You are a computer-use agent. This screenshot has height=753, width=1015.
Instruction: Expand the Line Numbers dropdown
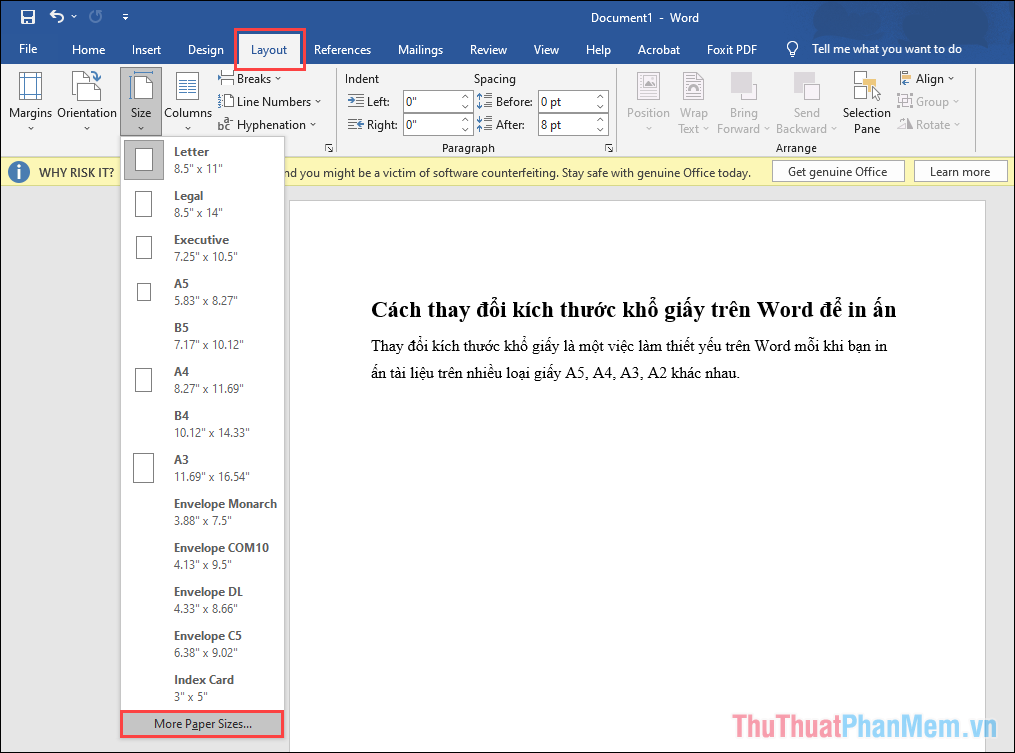tap(270, 101)
